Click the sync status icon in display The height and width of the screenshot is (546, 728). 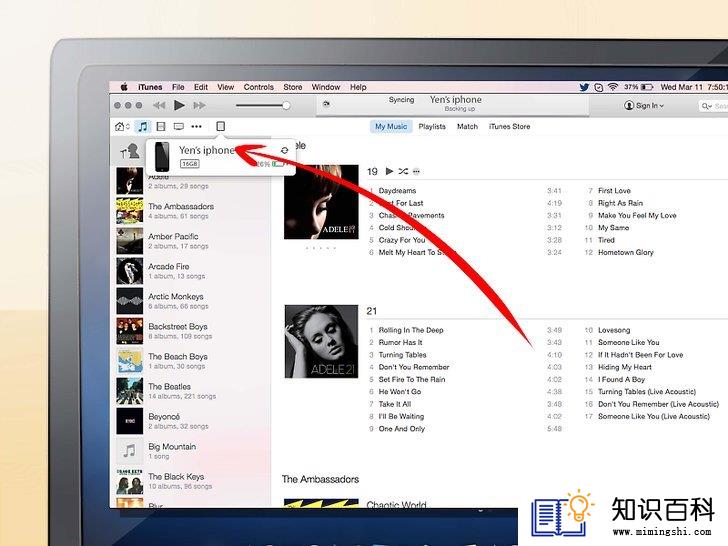click(326, 104)
